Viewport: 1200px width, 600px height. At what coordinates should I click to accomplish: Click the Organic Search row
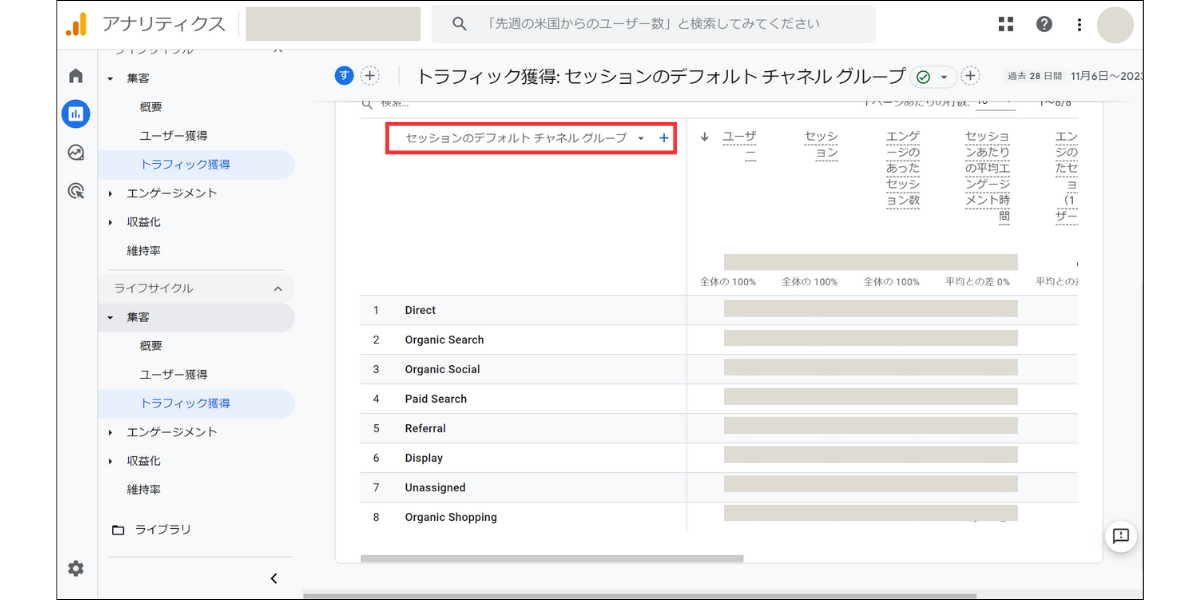click(x=719, y=340)
